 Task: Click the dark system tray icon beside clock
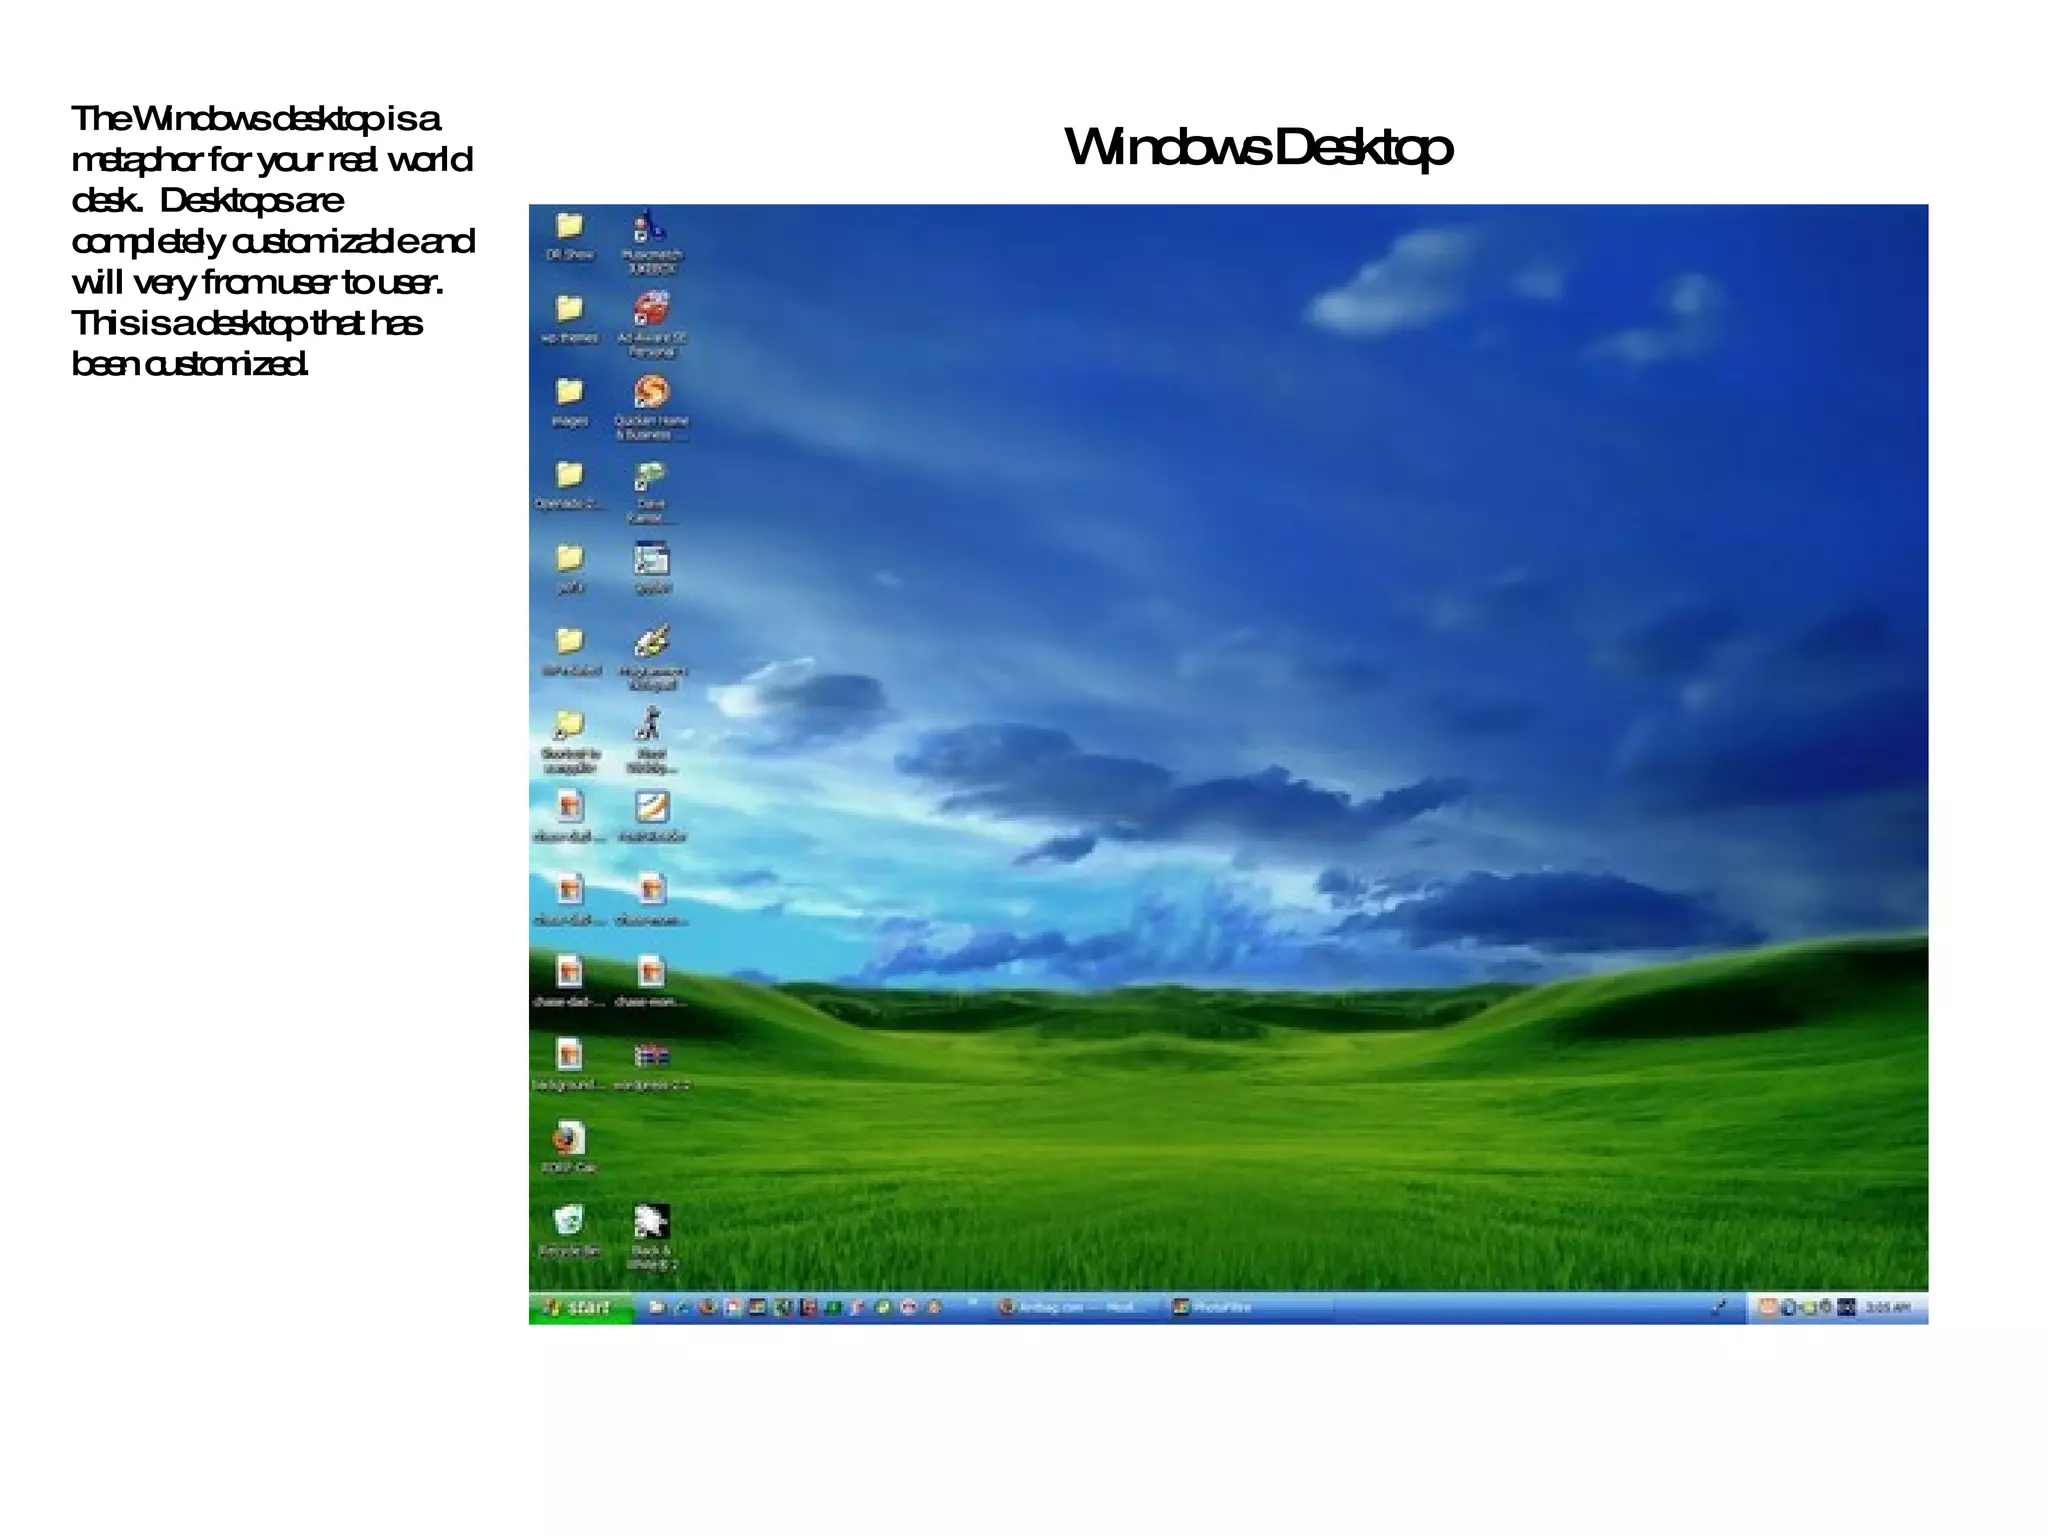click(x=1847, y=1307)
